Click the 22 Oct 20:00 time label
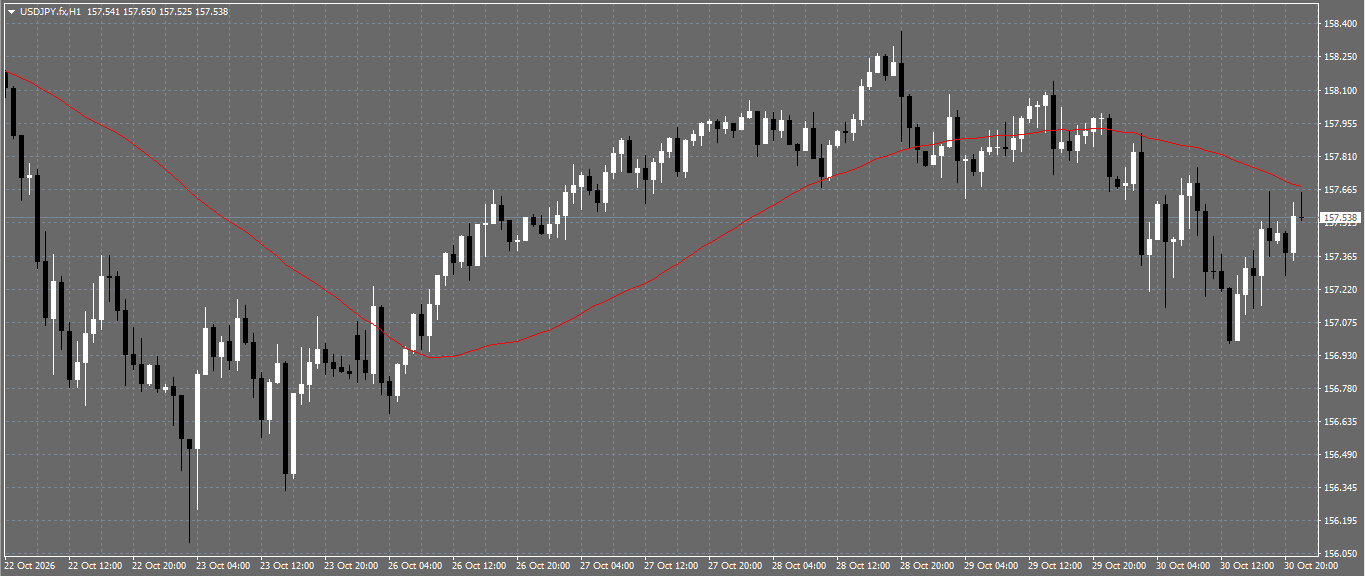This screenshot has height=576, width=1365. pos(159,566)
